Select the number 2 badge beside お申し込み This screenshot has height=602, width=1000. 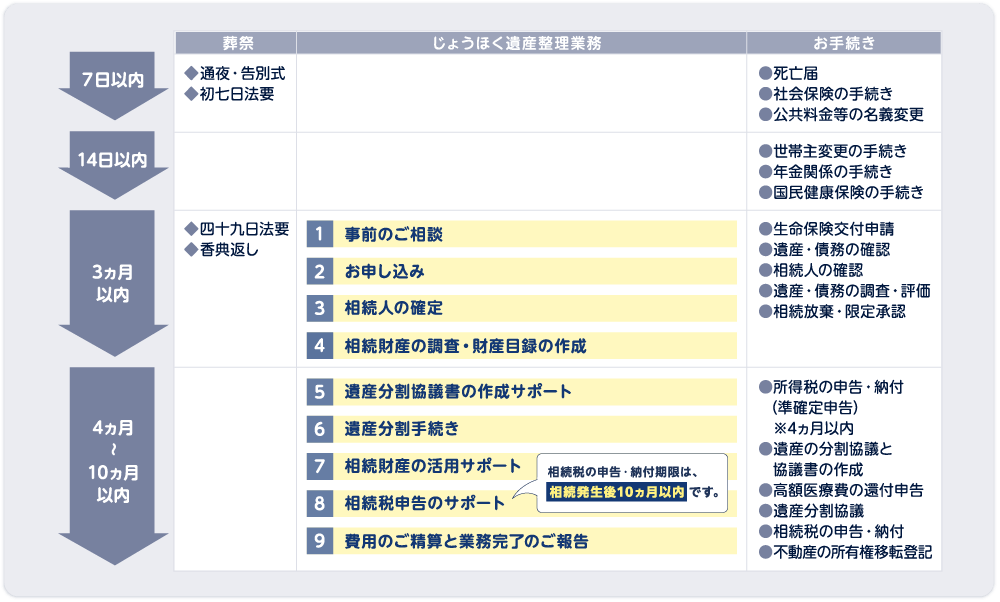318,271
